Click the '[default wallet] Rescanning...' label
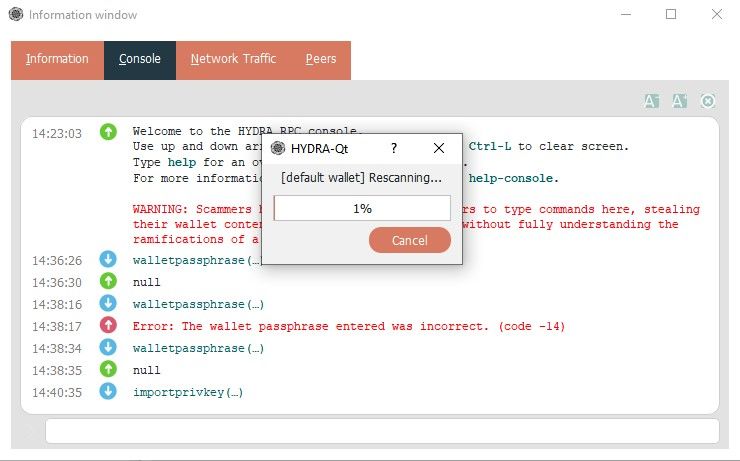This screenshot has width=740, height=461. pos(362,178)
